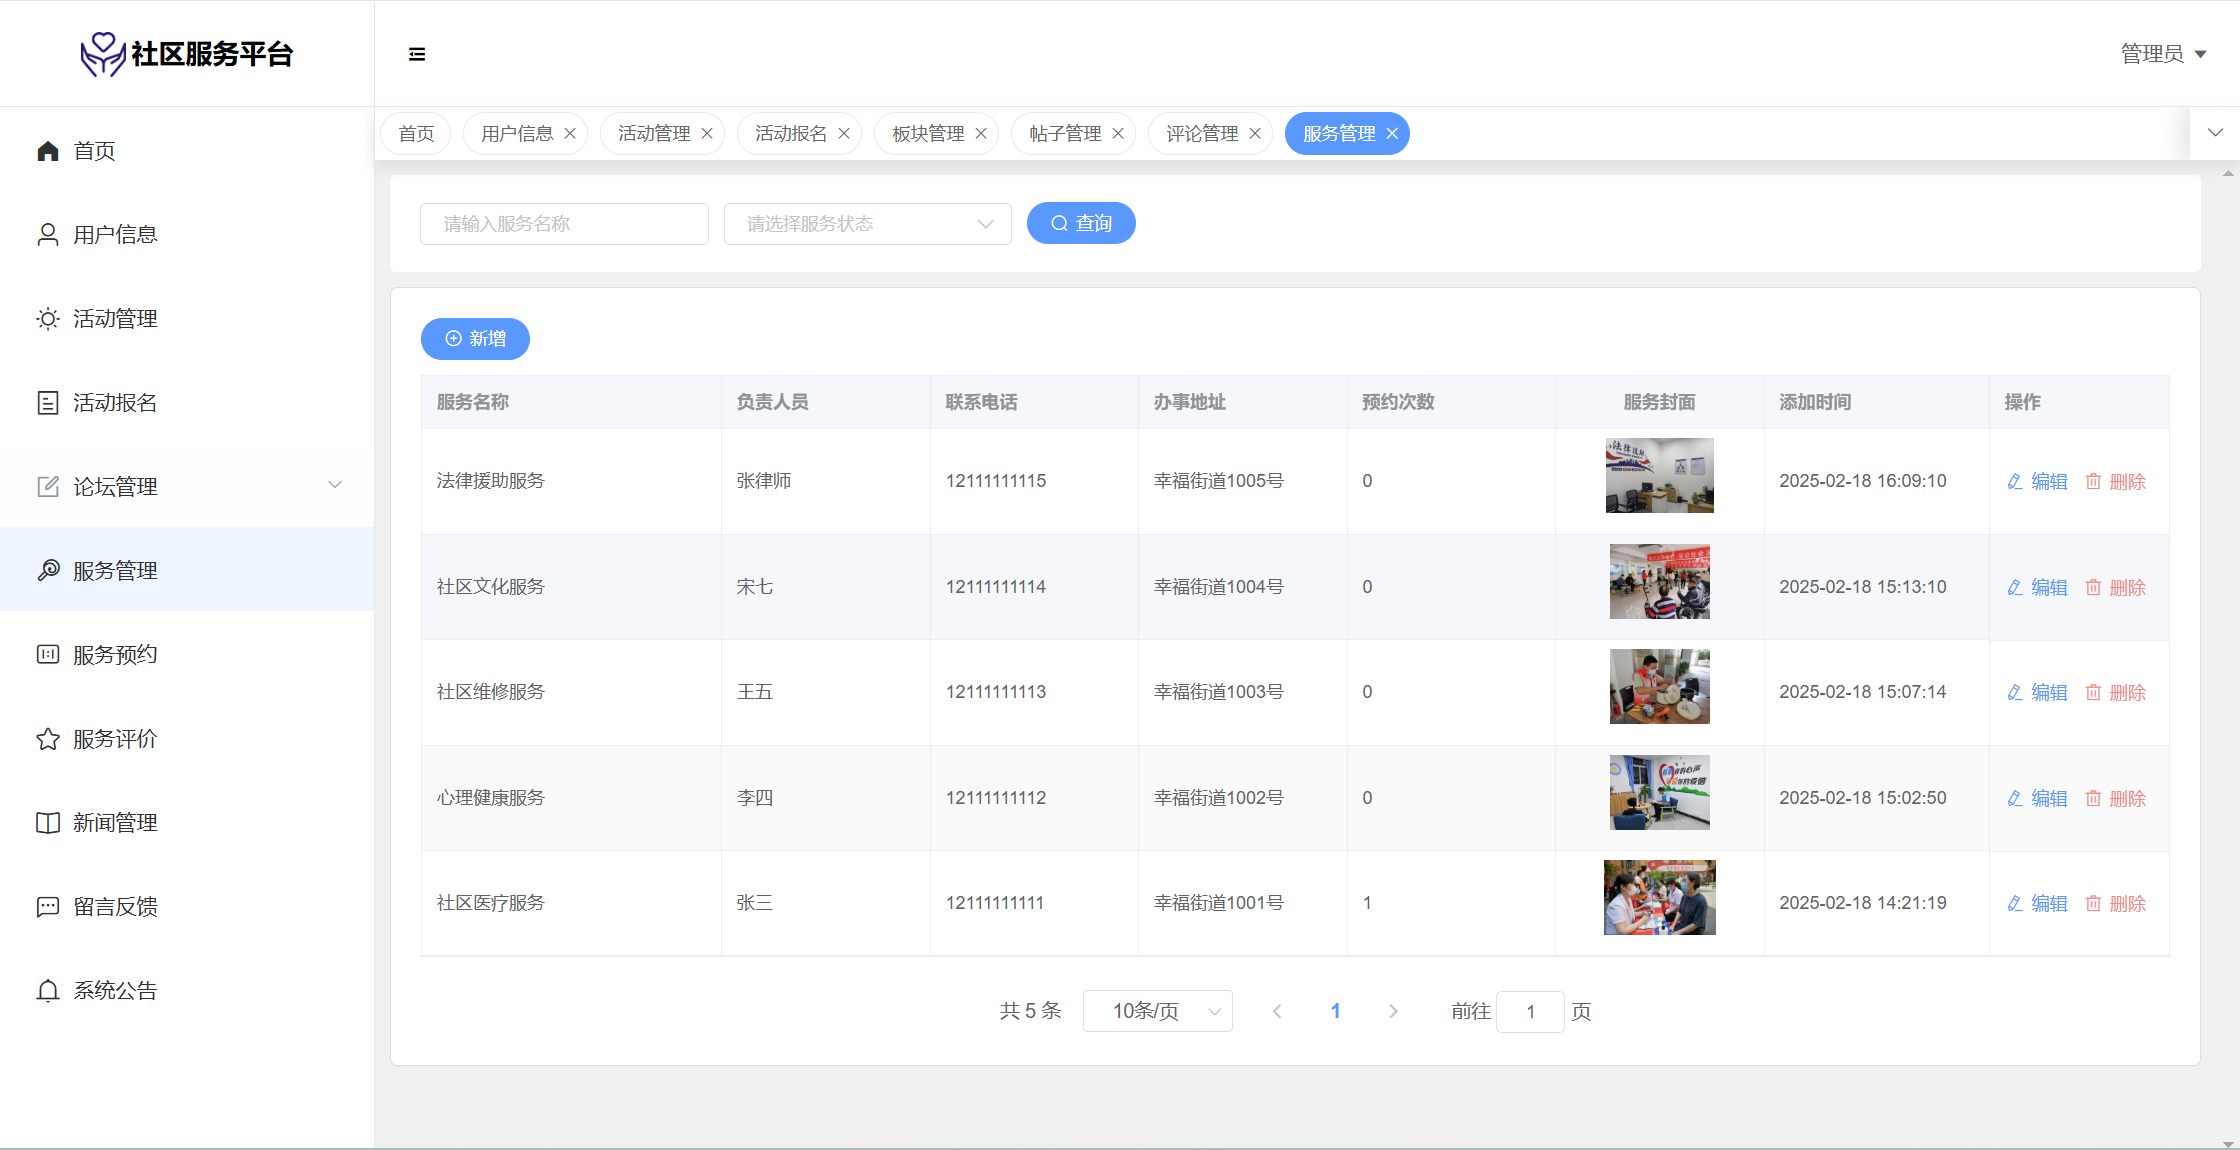
Task: Click the 新增 add button
Action: tap(475, 339)
